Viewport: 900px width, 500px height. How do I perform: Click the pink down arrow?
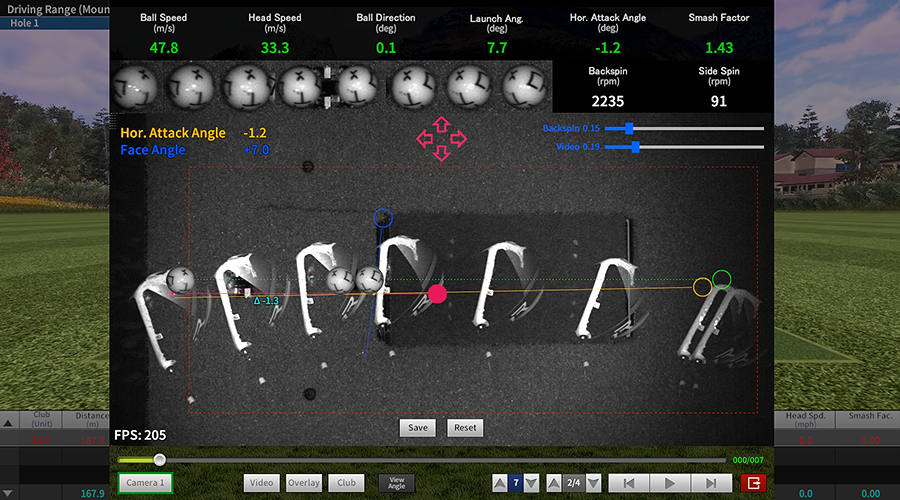440,153
